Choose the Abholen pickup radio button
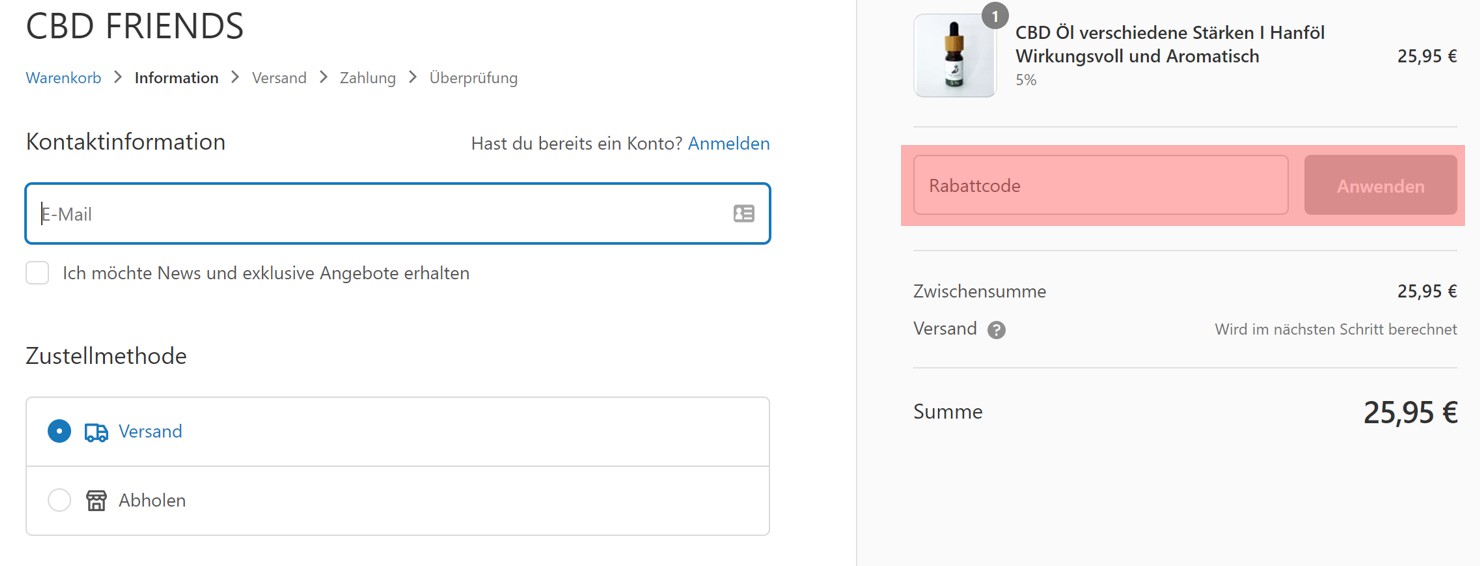1480x566 pixels. coord(59,500)
